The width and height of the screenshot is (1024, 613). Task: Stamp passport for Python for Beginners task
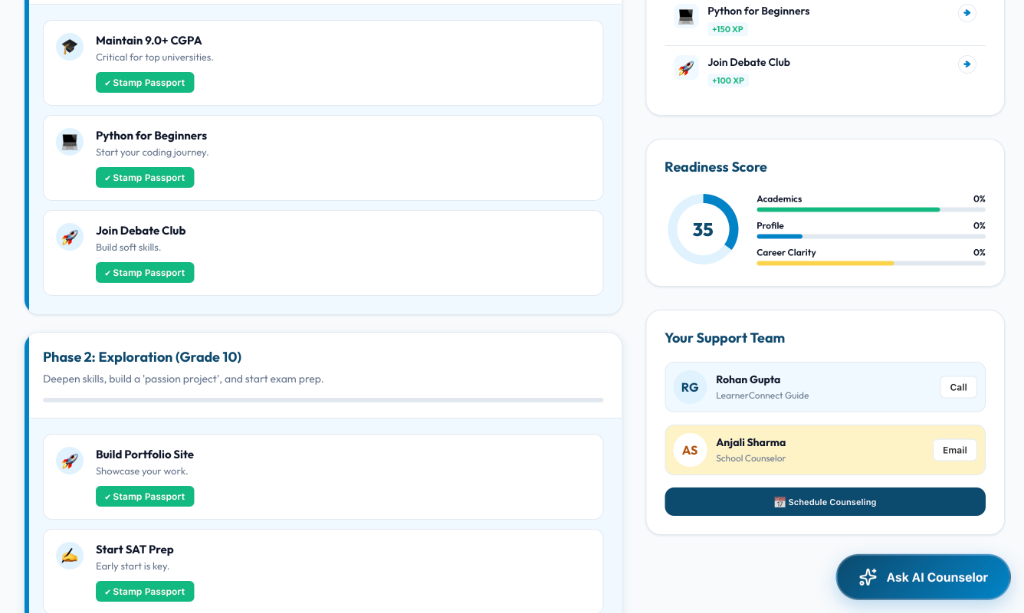(145, 178)
